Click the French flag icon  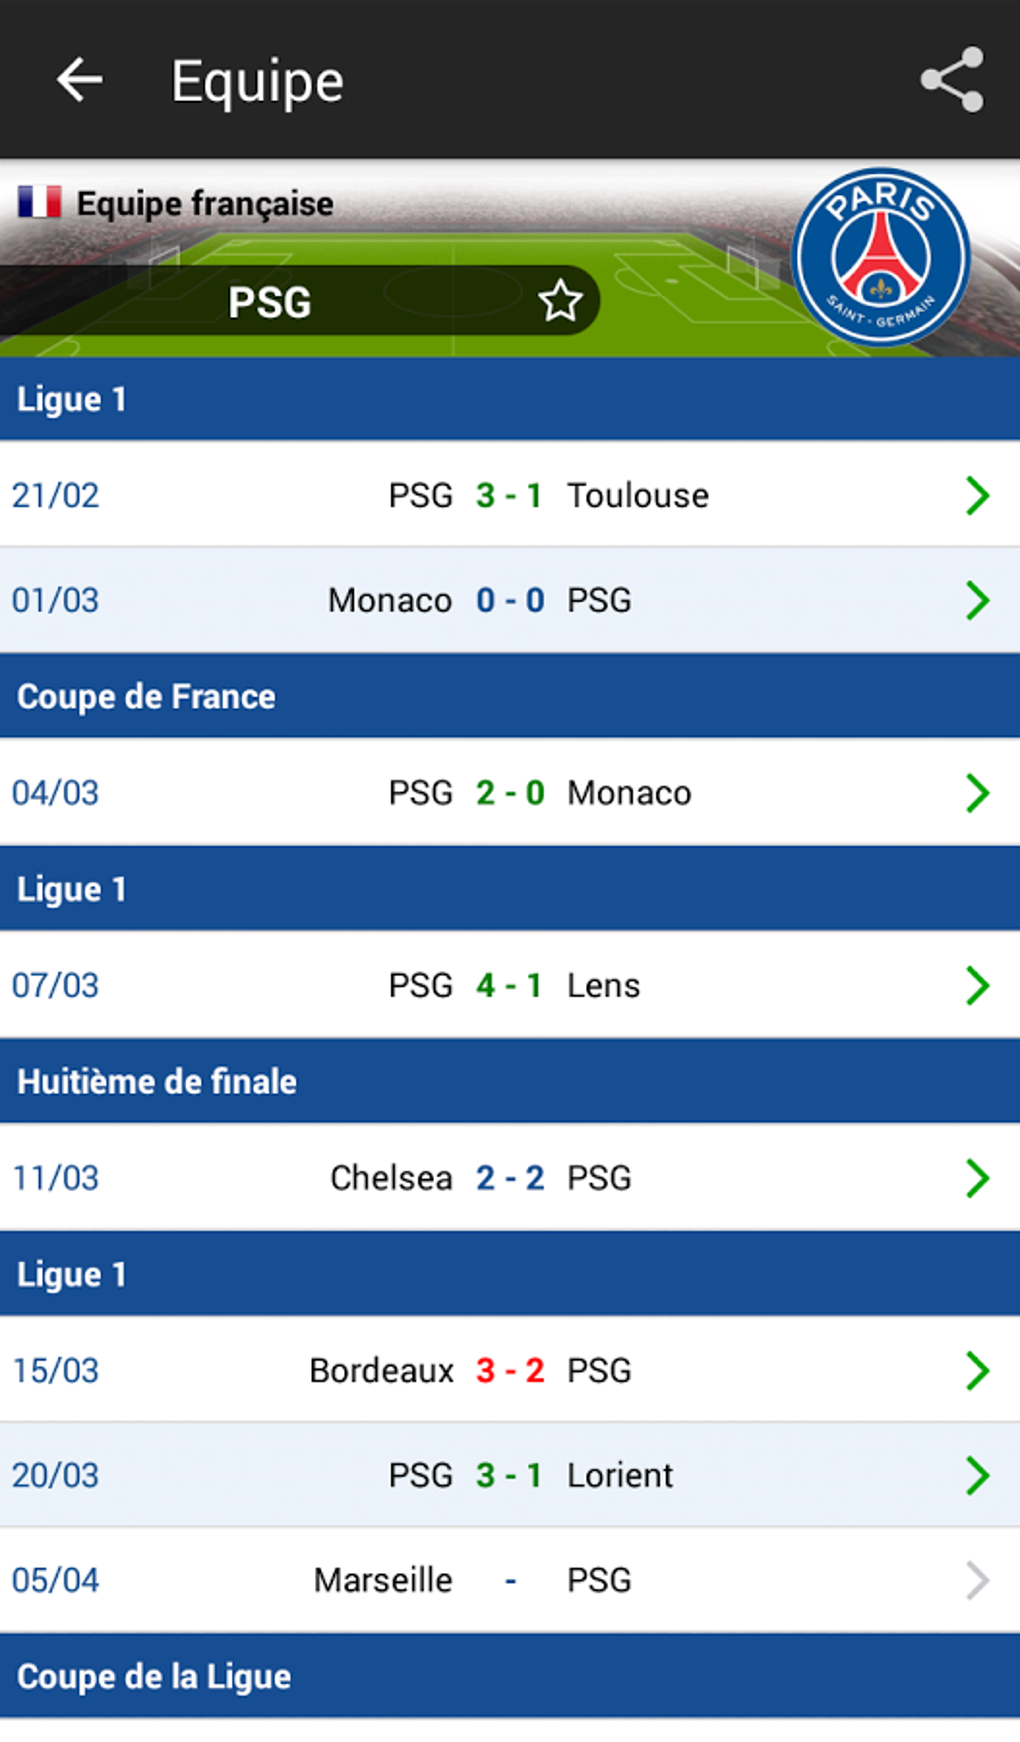point(40,202)
